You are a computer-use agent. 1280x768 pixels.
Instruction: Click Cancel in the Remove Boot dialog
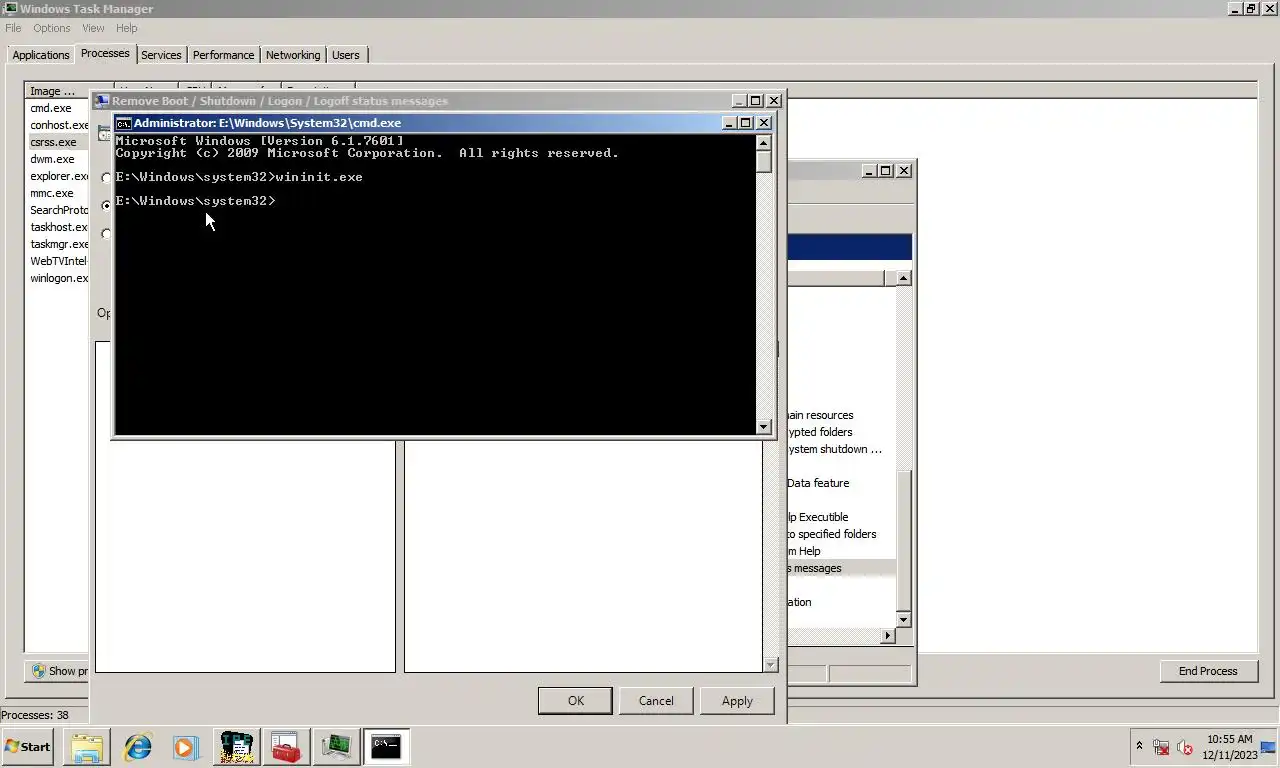click(656, 701)
